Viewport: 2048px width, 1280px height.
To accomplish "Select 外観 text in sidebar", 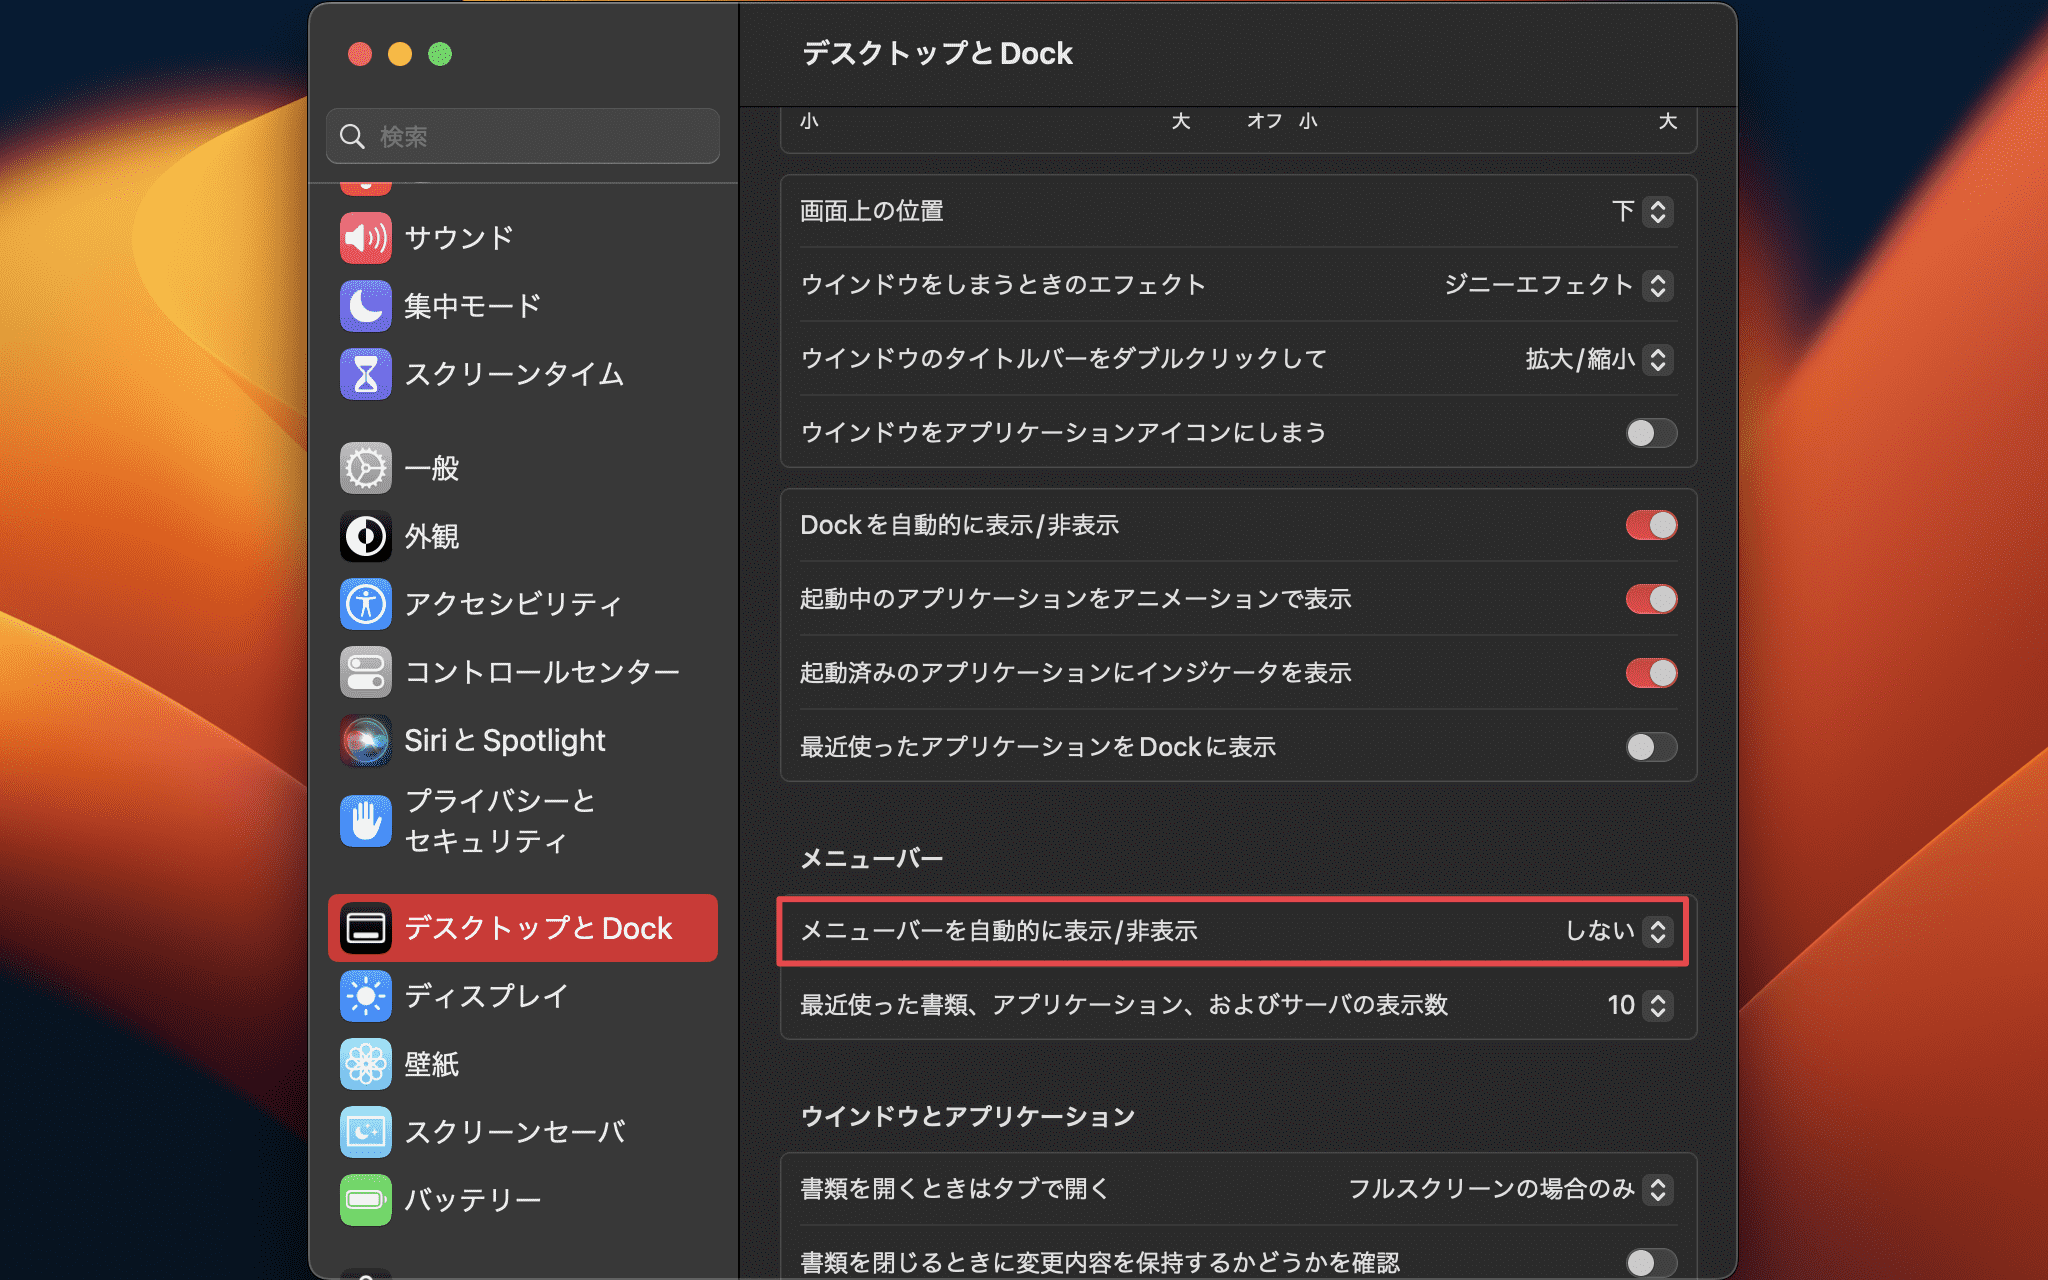I will pos(432,536).
